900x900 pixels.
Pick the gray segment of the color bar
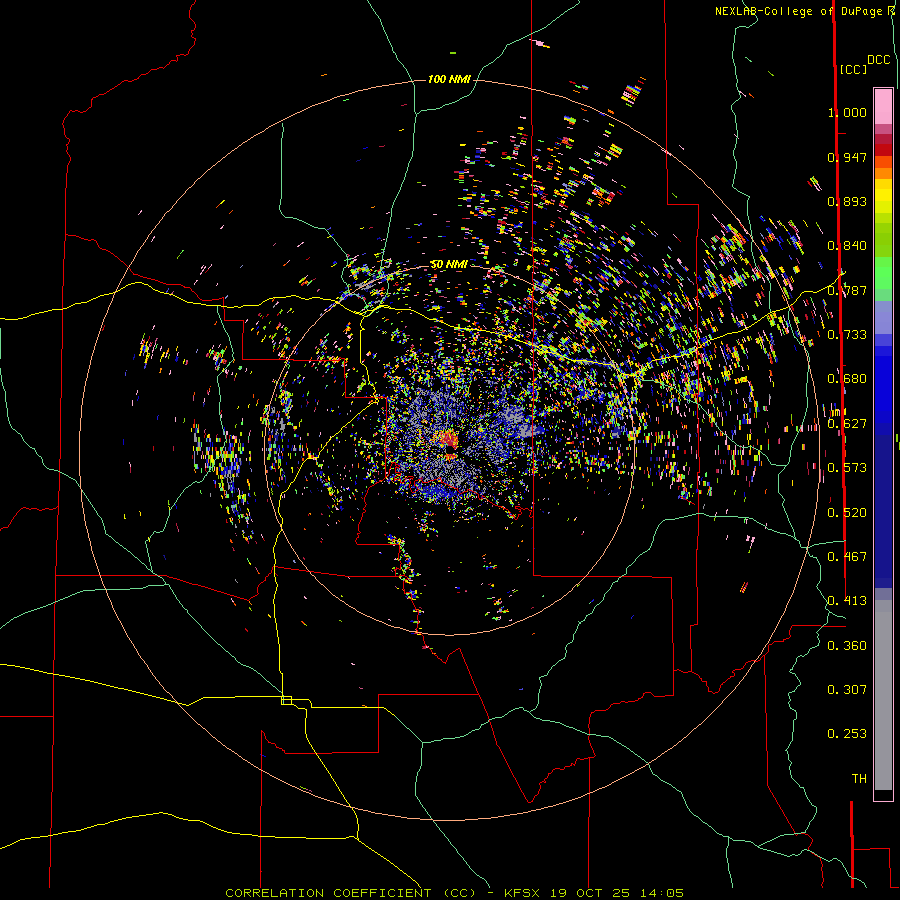coord(883,695)
